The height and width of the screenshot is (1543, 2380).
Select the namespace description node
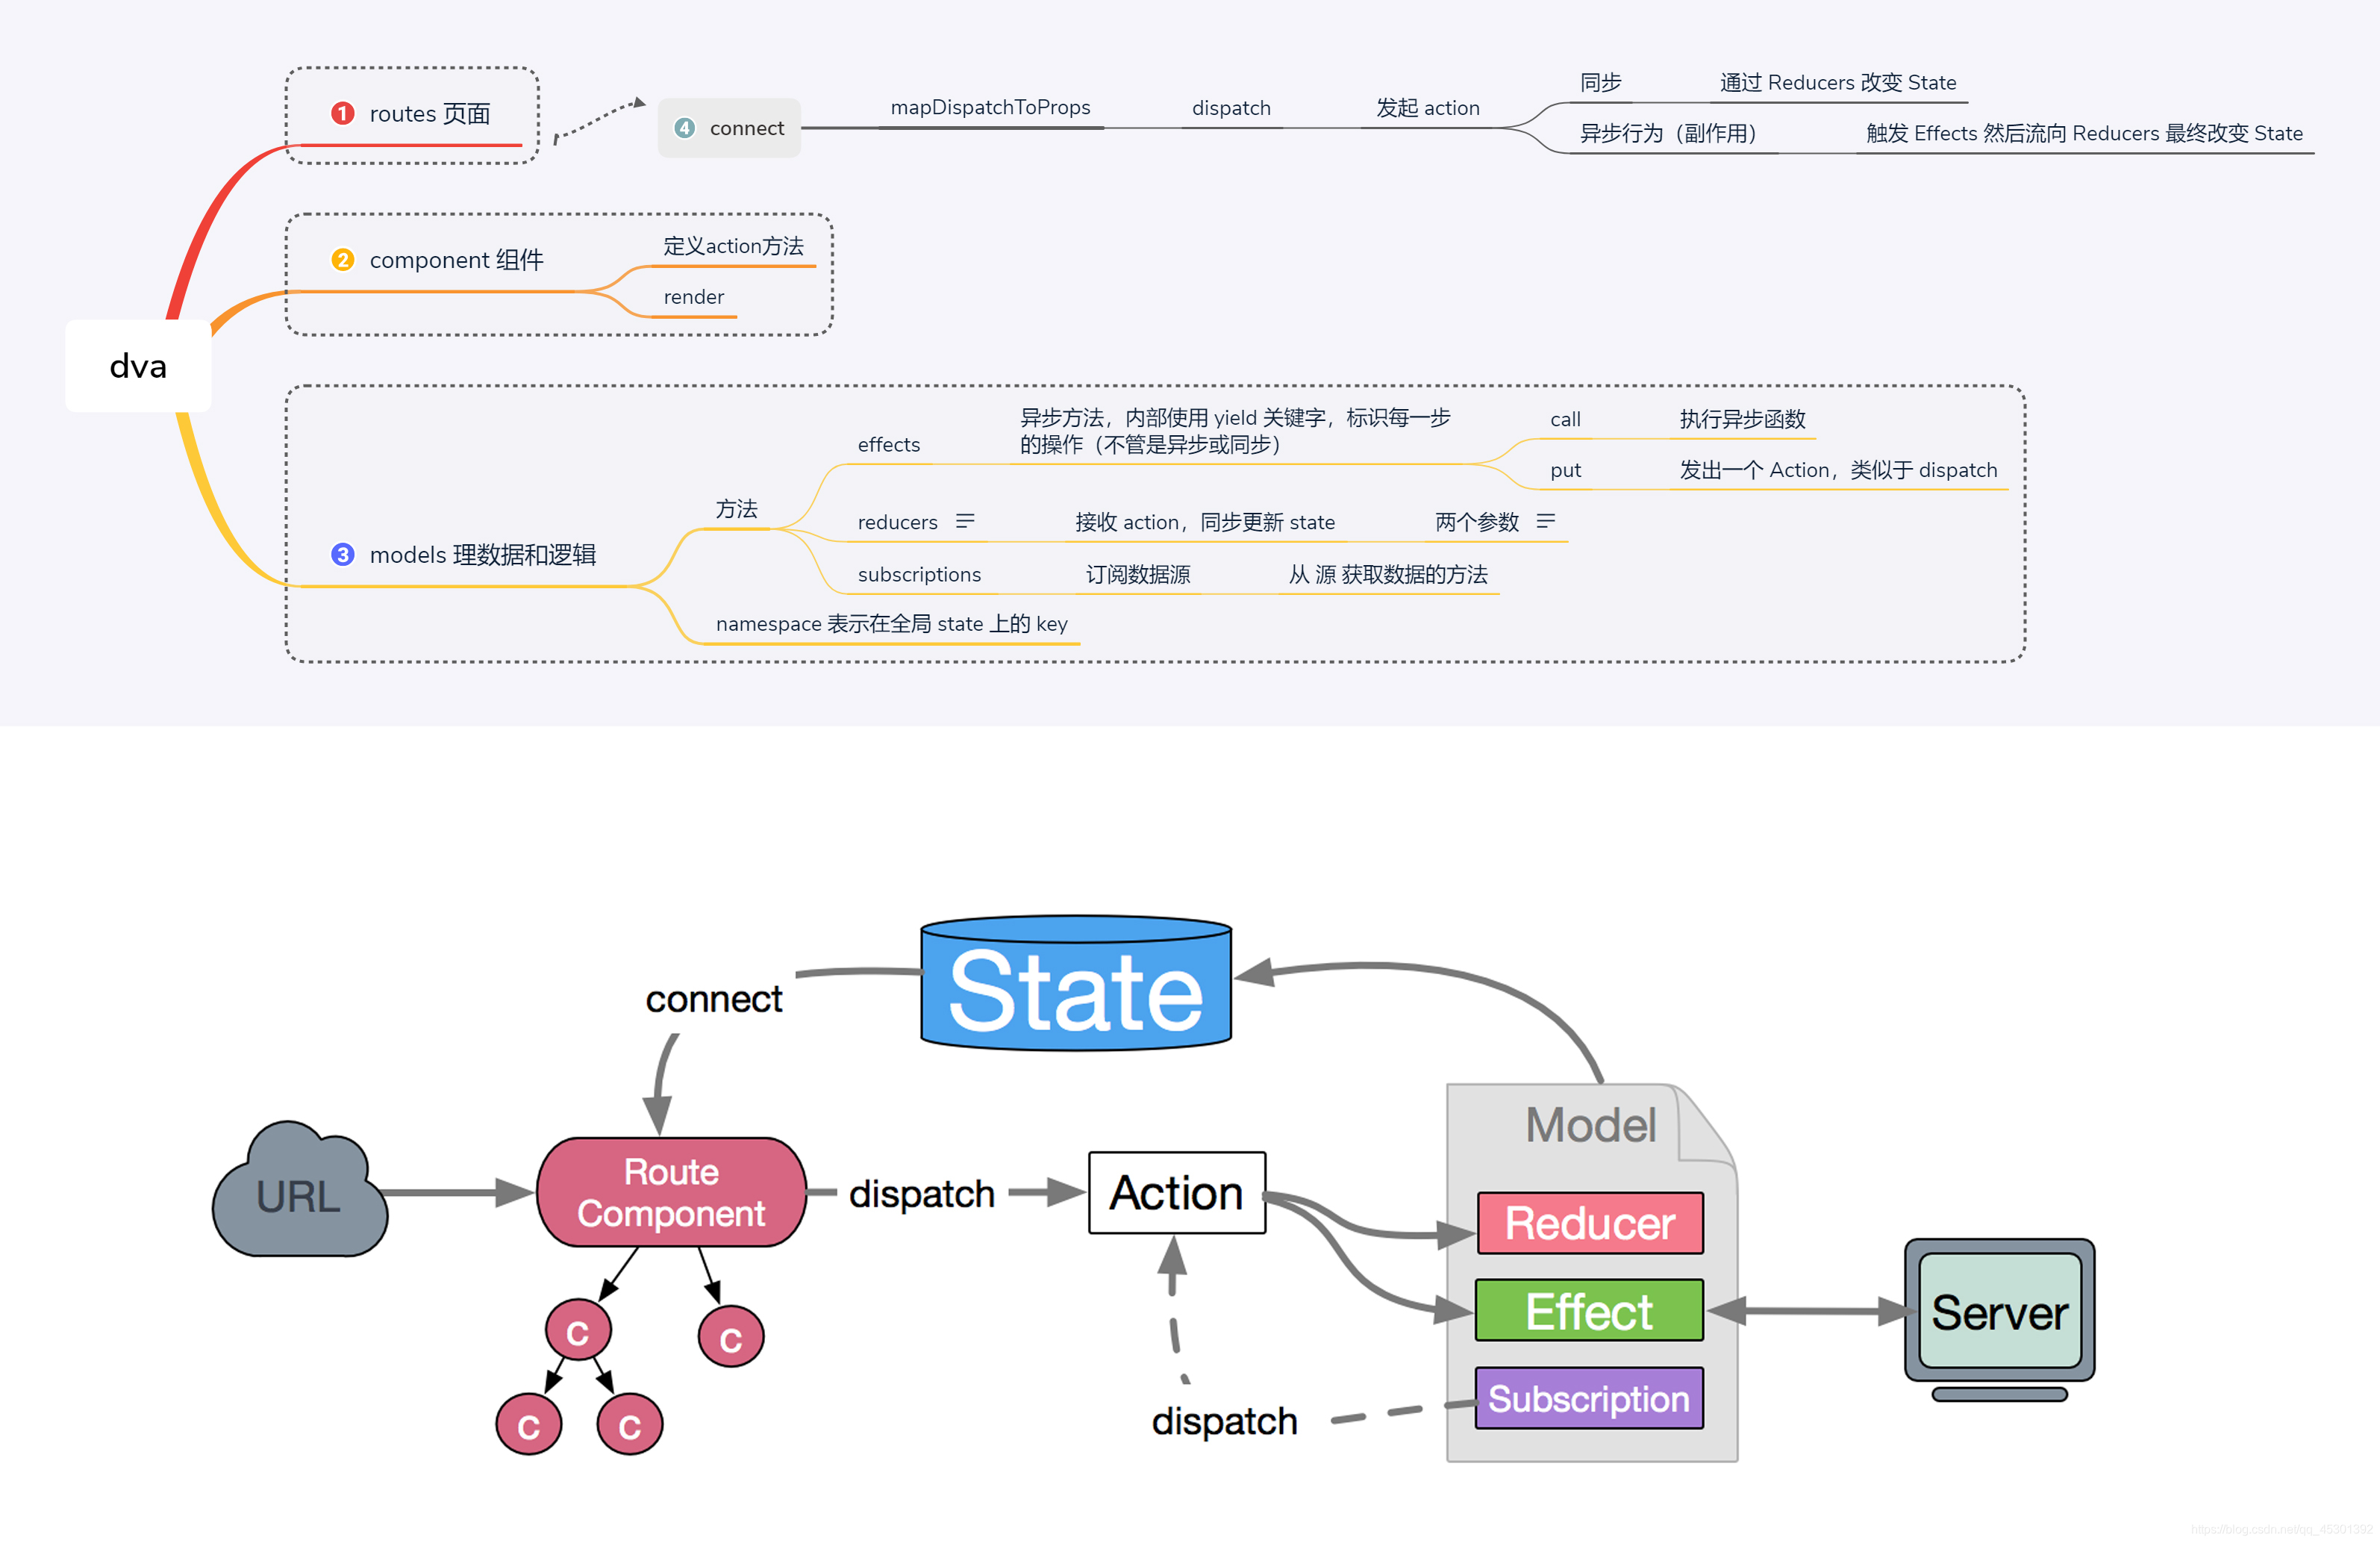[x=891, y=624]
